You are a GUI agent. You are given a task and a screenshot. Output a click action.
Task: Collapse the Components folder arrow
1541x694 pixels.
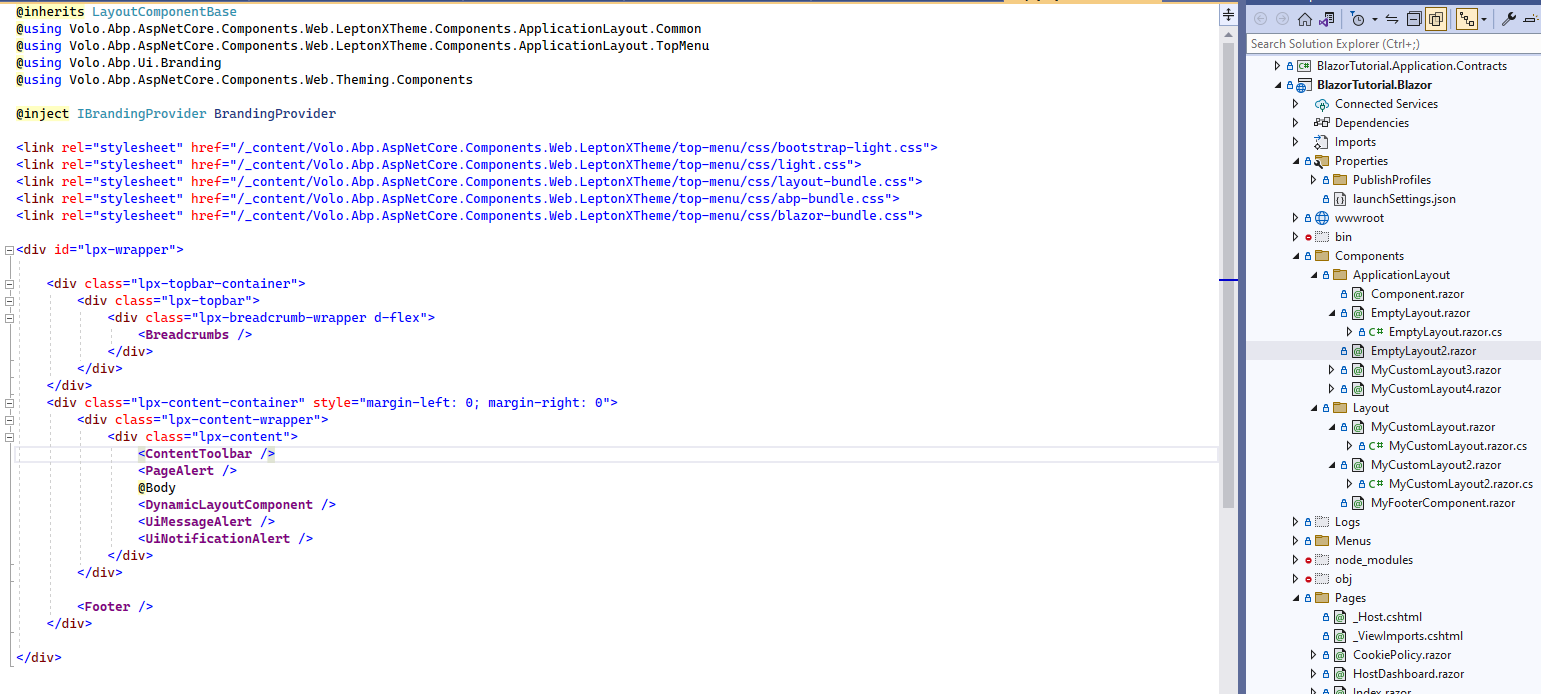1295,256
